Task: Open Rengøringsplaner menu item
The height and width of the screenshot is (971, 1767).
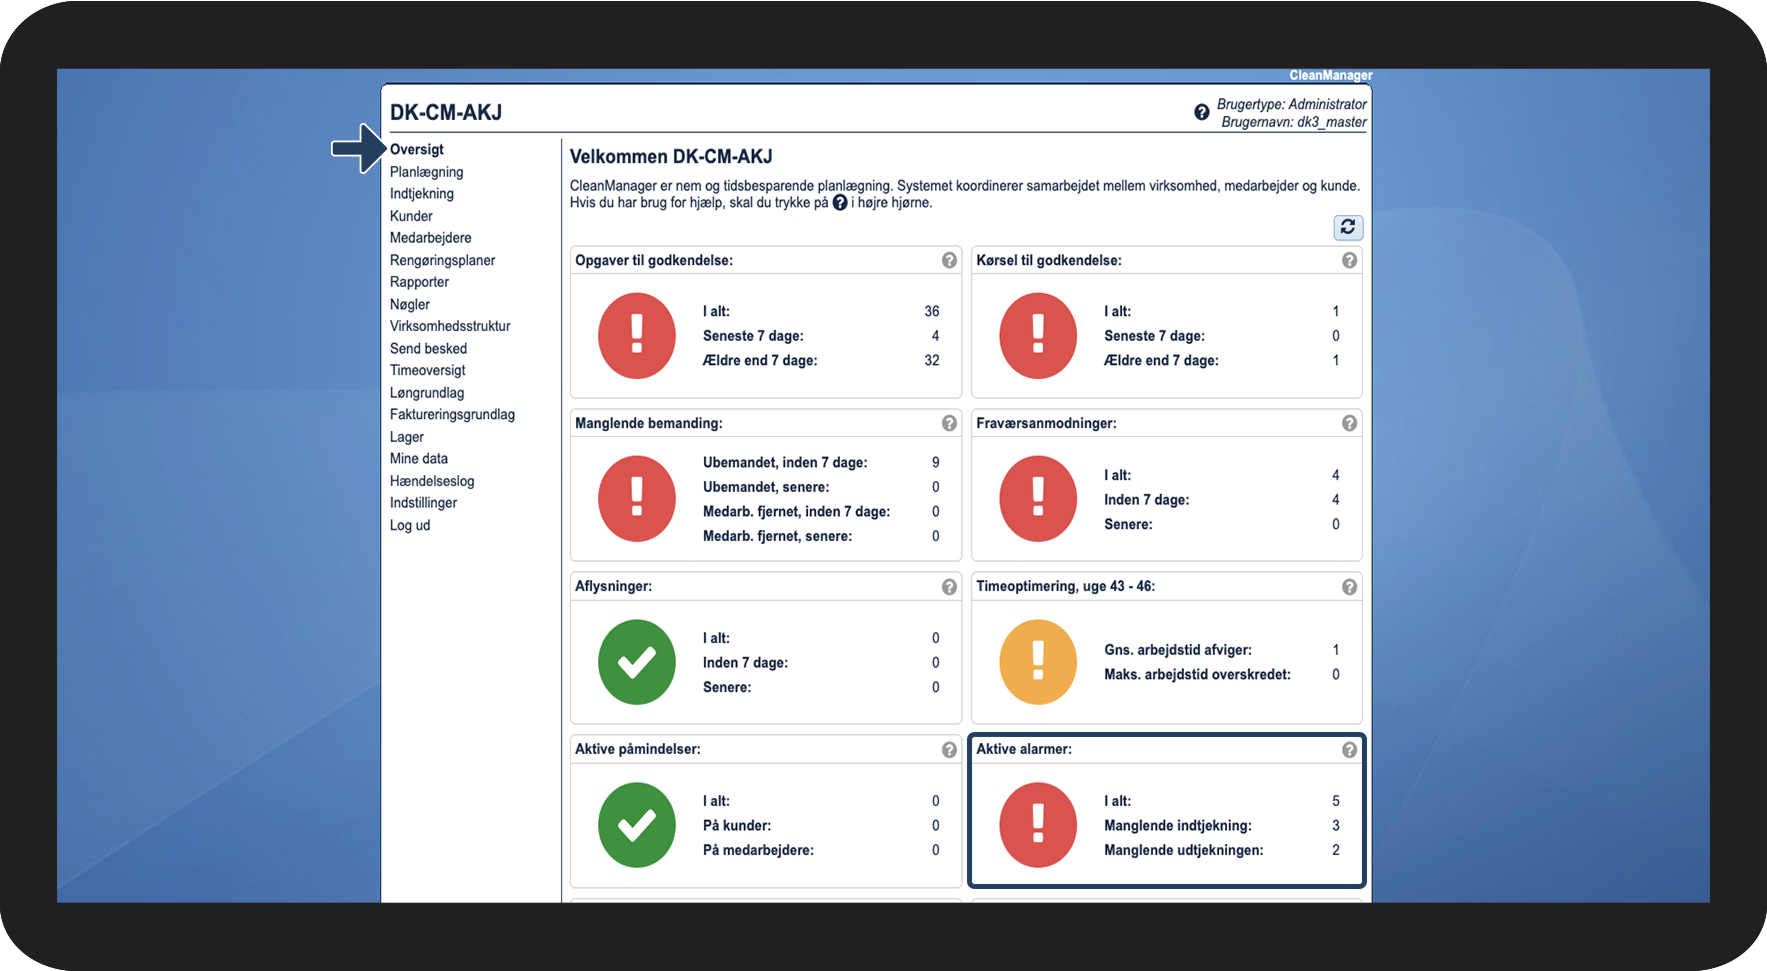Action: click(442, 260)
